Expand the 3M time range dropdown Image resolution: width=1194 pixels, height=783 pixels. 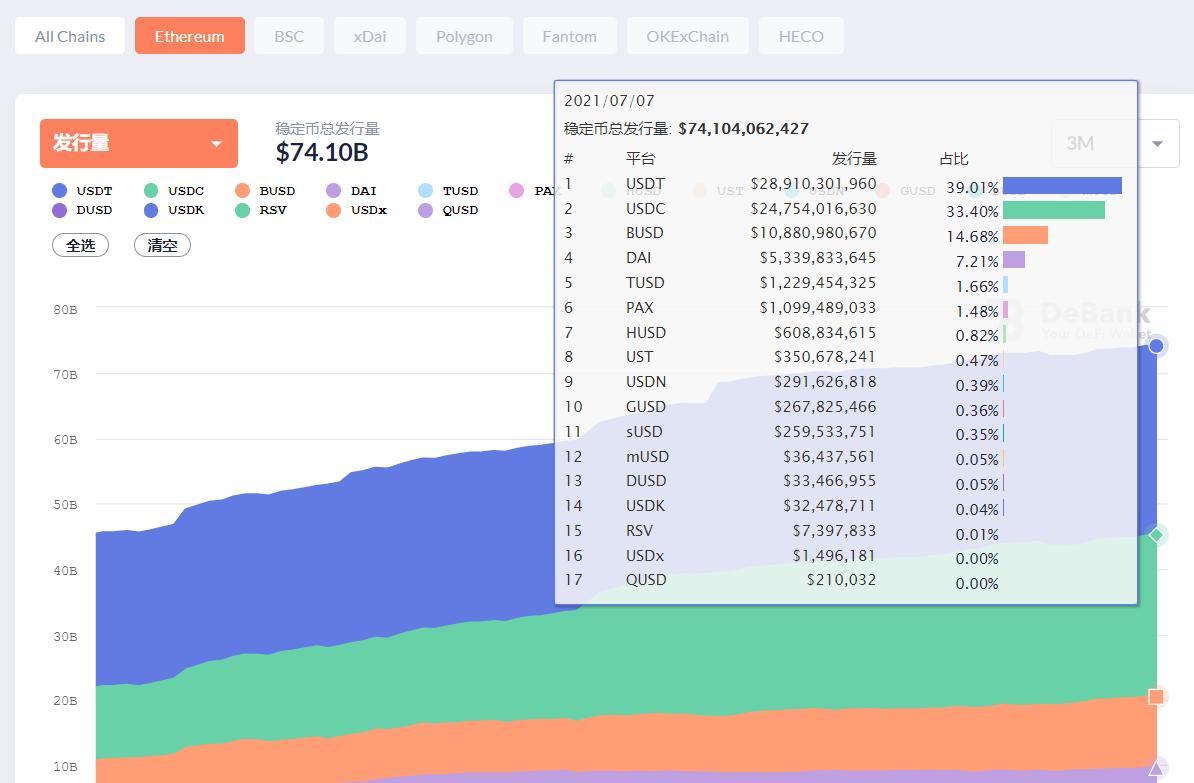coord(1114,143)
